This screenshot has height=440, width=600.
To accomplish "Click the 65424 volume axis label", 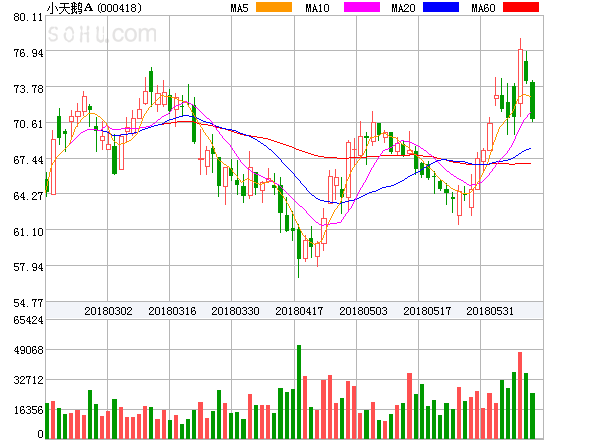I will pyautogui.click(x=28, y=320).
